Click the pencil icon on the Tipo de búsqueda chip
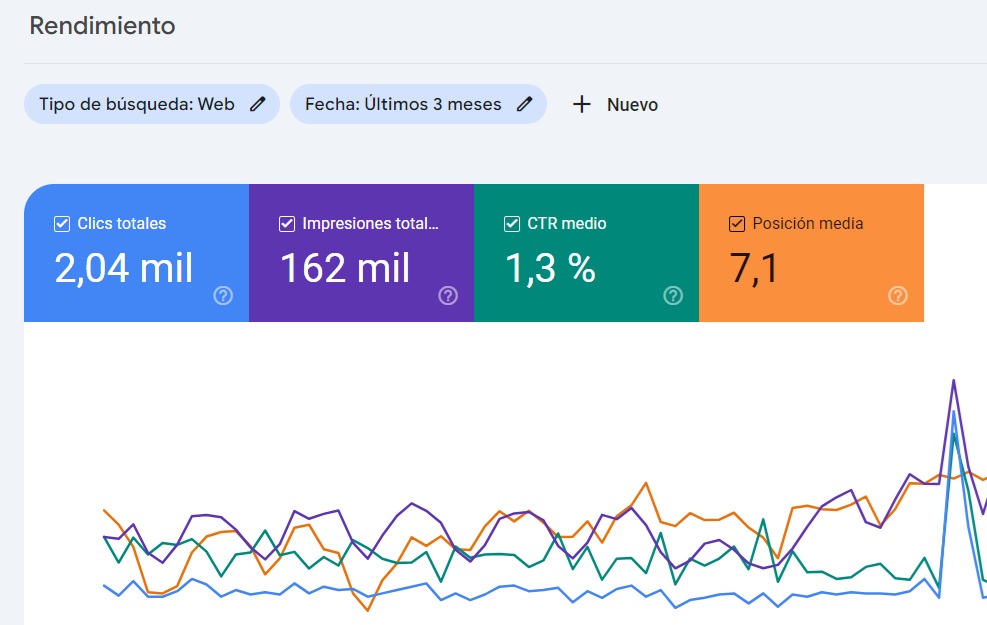Screen dimensions: 987x625 pos(258,104)
